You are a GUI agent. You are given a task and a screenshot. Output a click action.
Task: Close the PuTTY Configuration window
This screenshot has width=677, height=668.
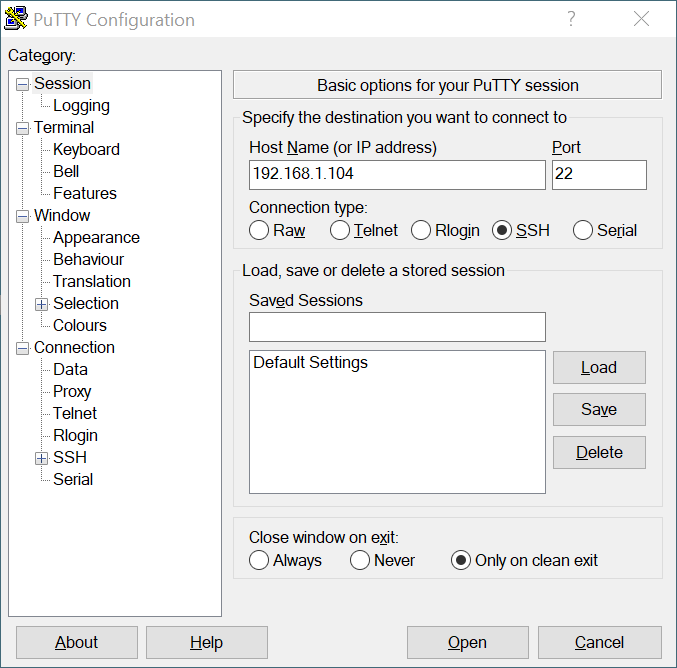pyautogui.click(x=641, y=19)
